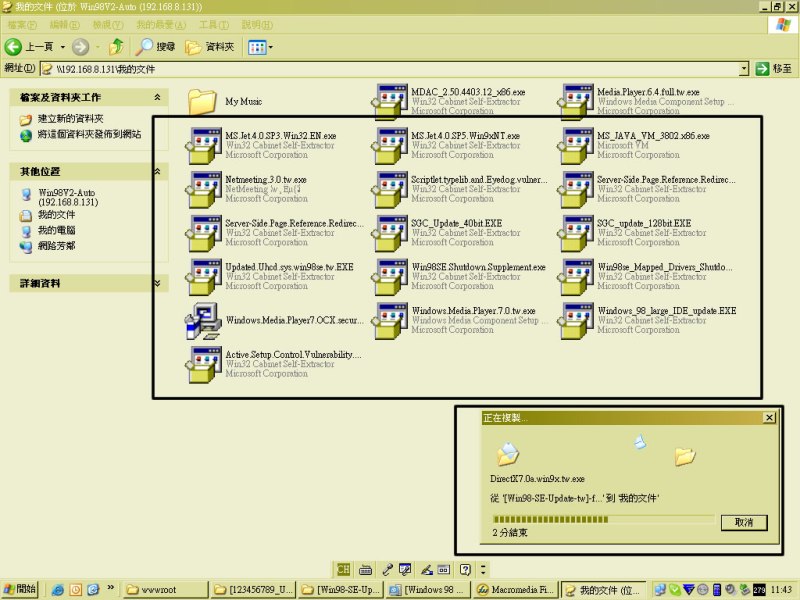Image resolution: width=800 pixels, height=600 pixels.
Task: Click the 移至 go button
Action: click(774, 68)
